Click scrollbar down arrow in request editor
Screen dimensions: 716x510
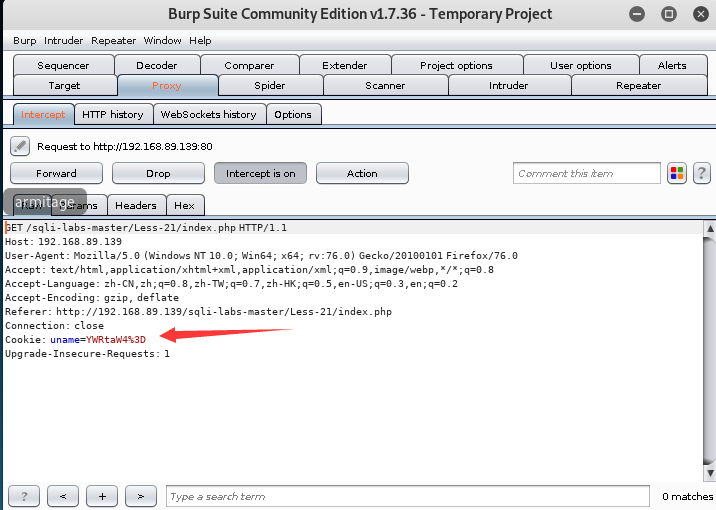[x=710, y=473]
